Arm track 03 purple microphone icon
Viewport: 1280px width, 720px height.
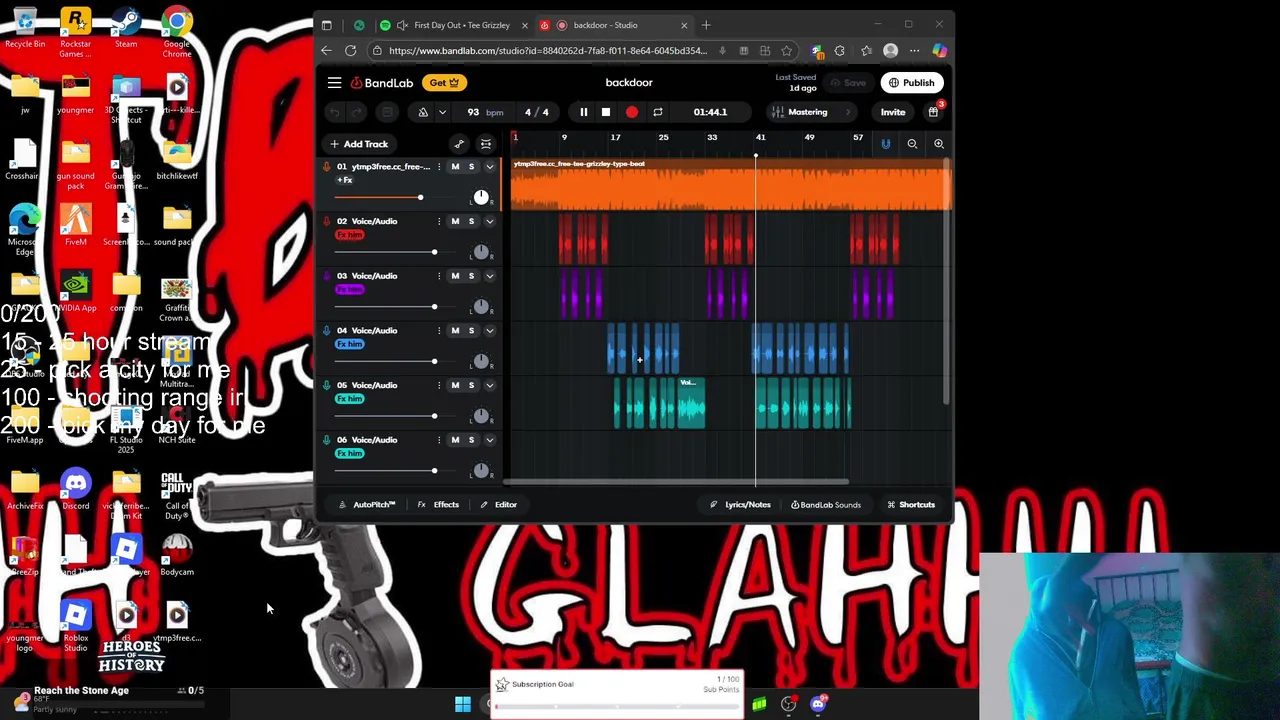click(326, 276)
